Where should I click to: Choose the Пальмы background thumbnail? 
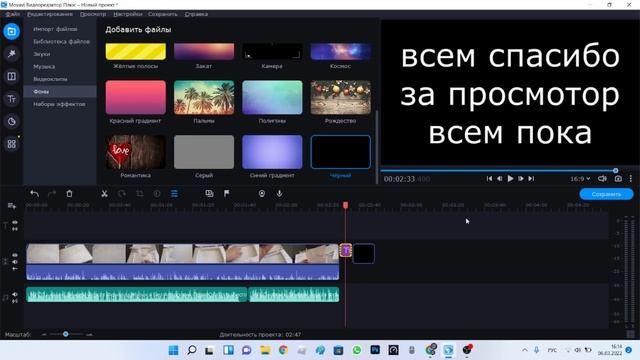pyautogui.click(x=204, y=98)
